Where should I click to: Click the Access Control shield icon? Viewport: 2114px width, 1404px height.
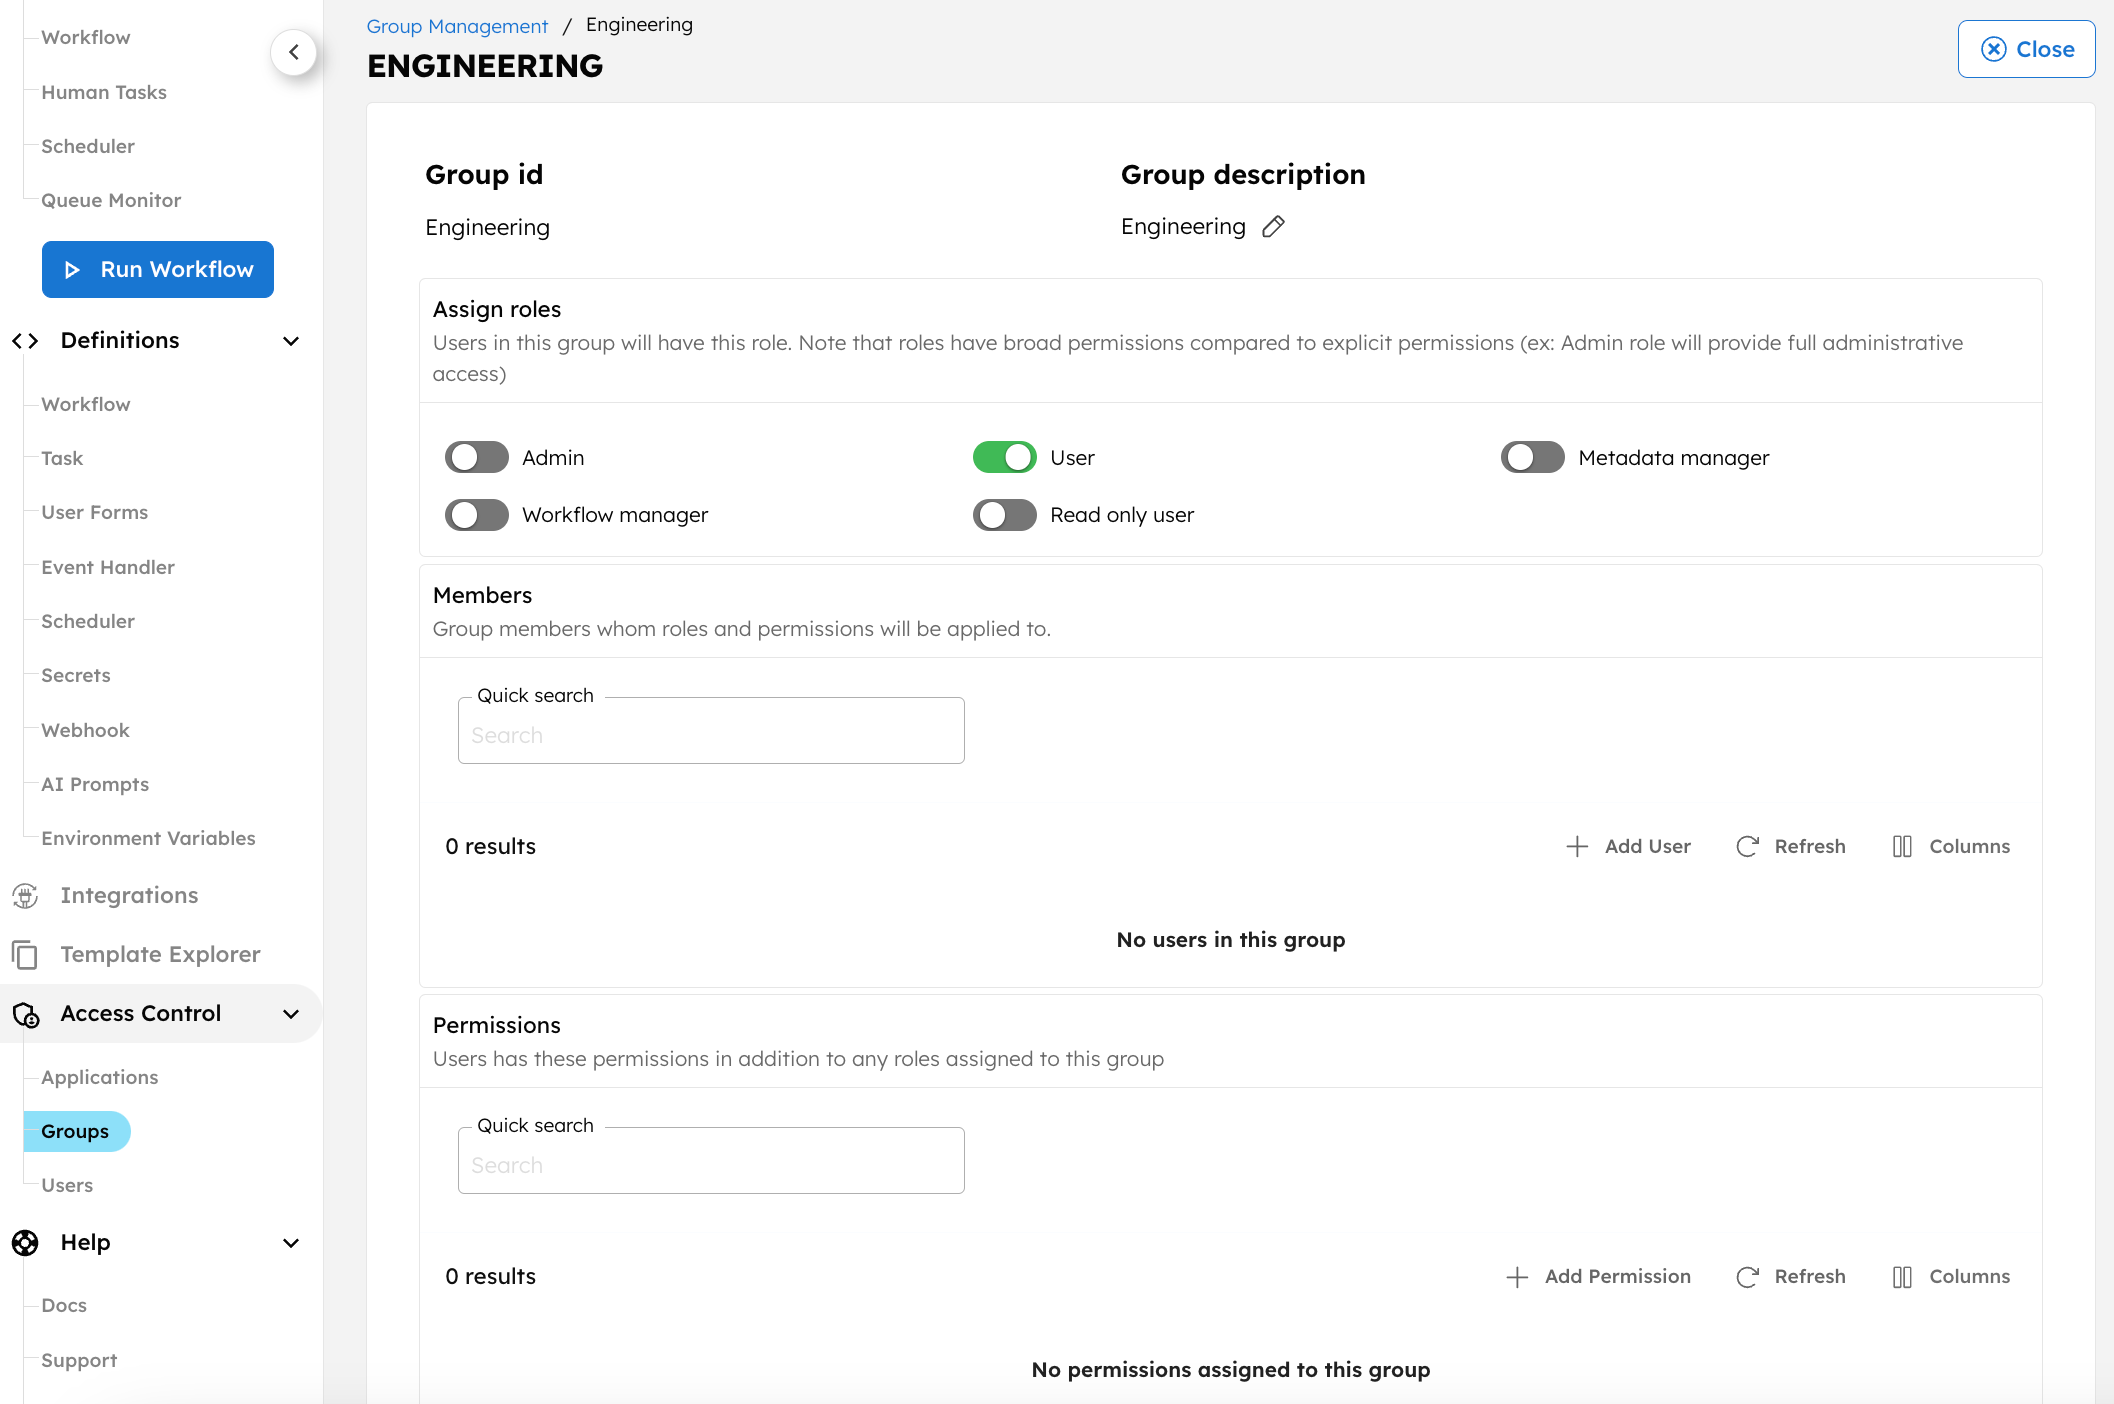coord(26,1015)
